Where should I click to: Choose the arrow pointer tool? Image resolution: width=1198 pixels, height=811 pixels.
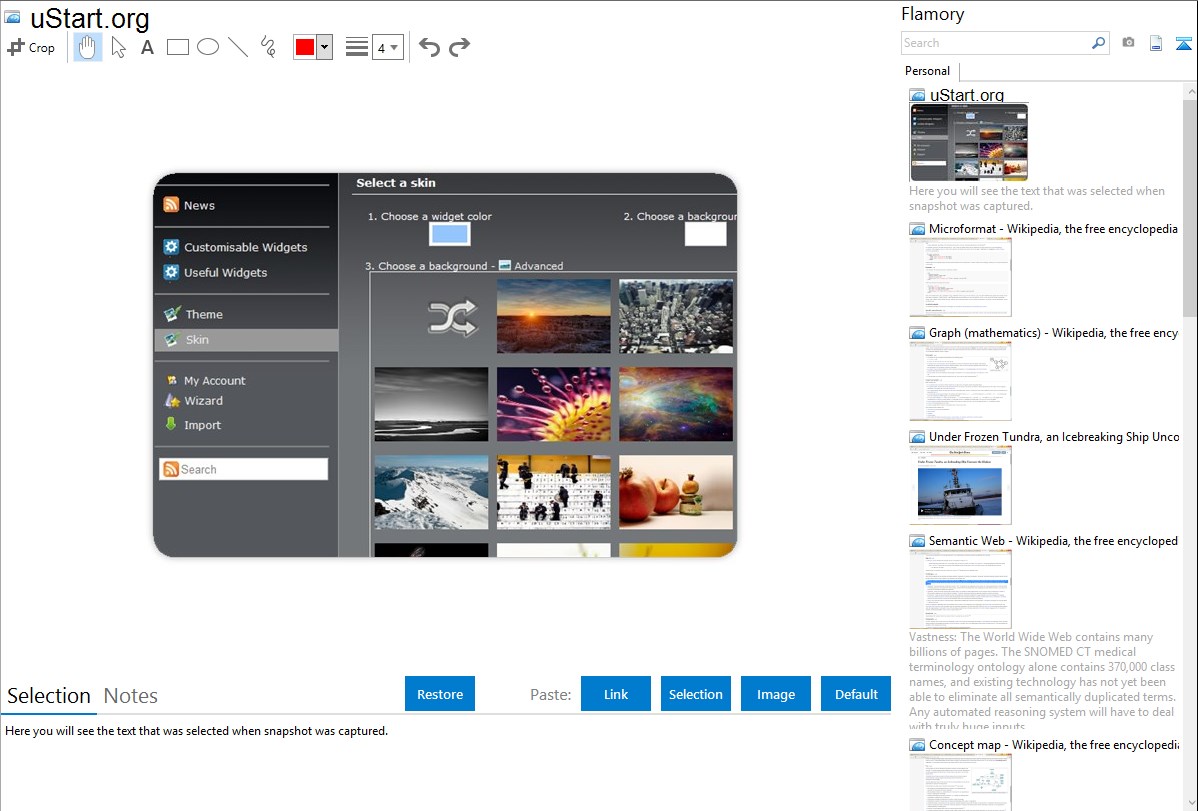(x=119, y=47)
